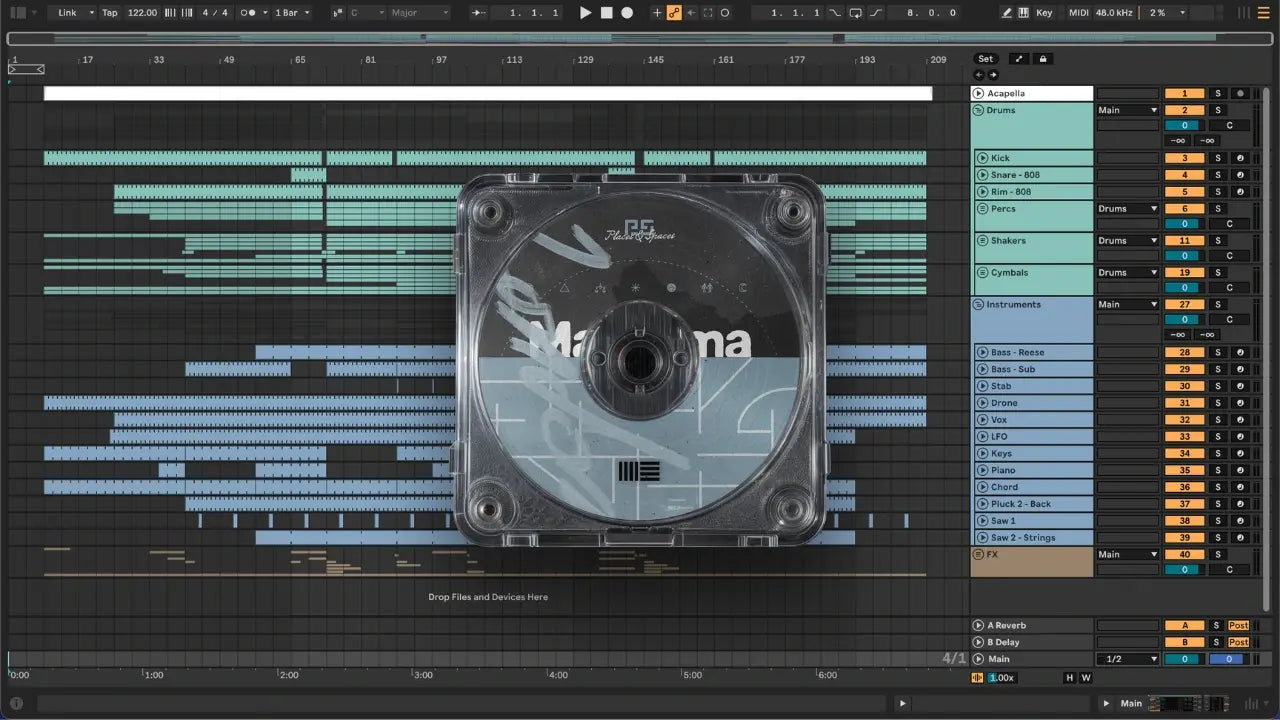Unfold the Kick track
Screen dimensions: 1280x720
click(x=983, y=158)
